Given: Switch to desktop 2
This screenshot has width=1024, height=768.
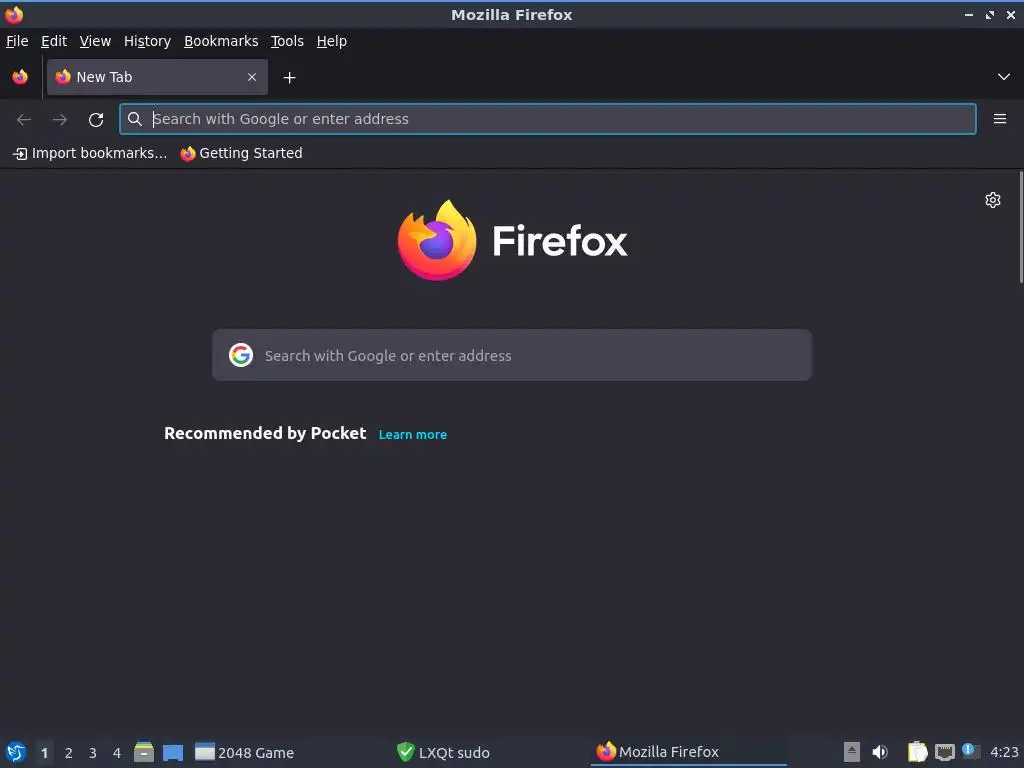Looking at the screenshot, I should [69, 753].
